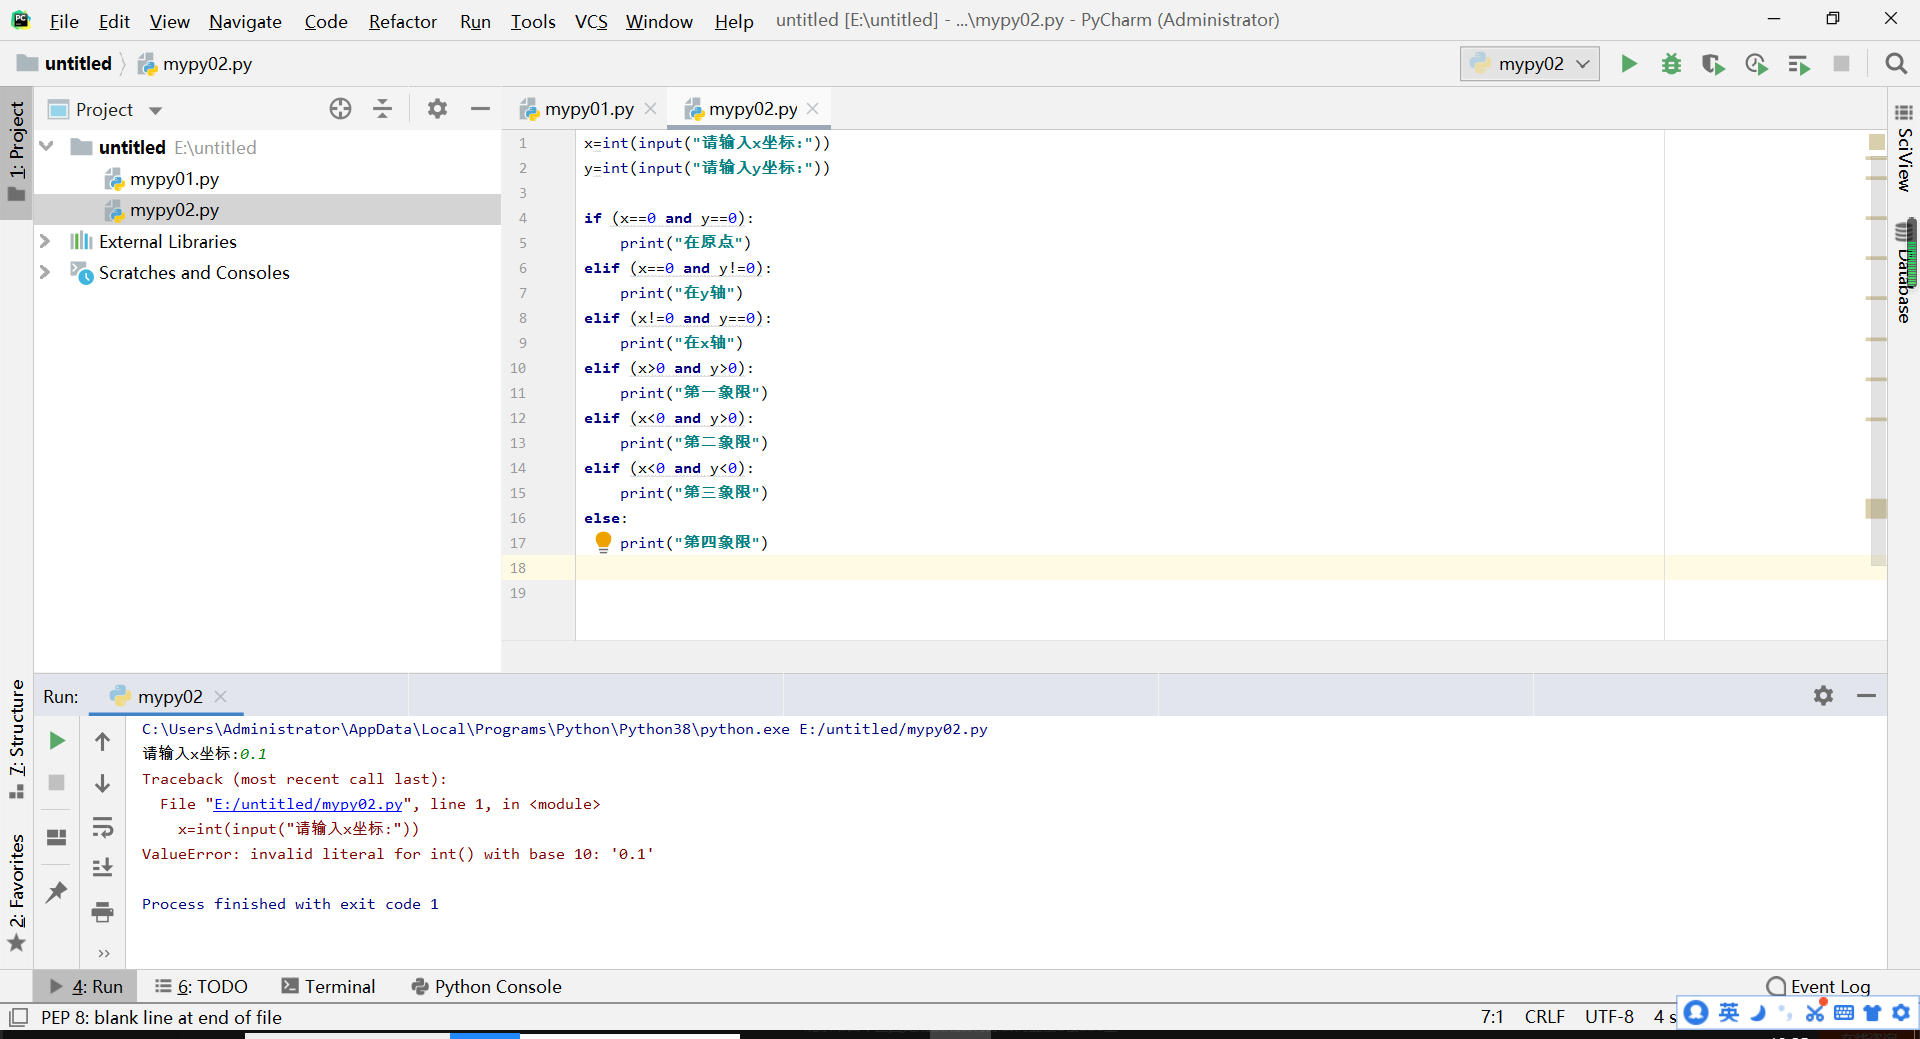Open the File menu
This screenshot has width=1920, height=1039.
(x=64, y=21)
